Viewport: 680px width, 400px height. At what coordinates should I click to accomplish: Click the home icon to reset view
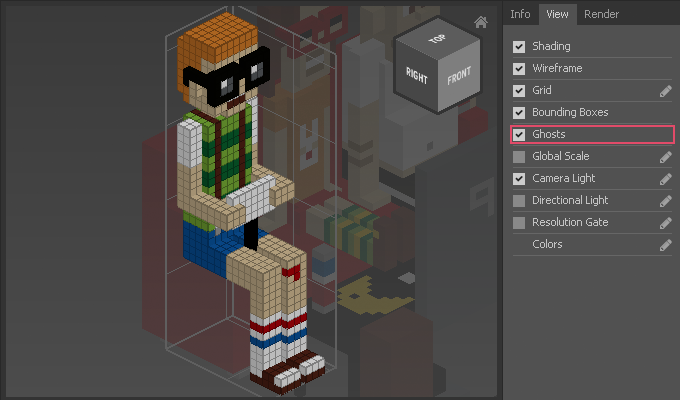(x=481, y=22)
